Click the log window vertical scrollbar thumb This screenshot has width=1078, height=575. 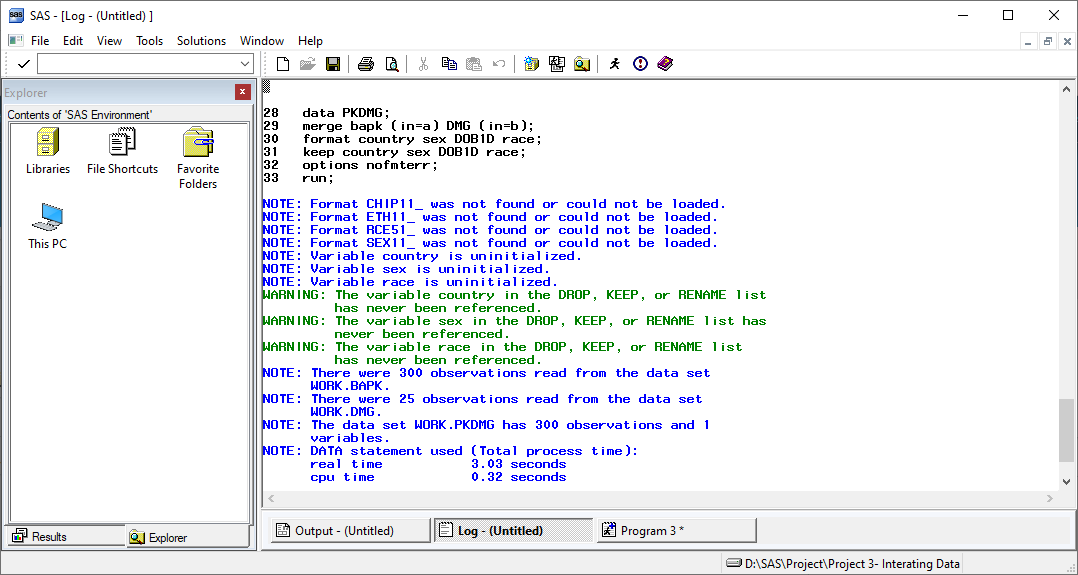[1067, 430]
